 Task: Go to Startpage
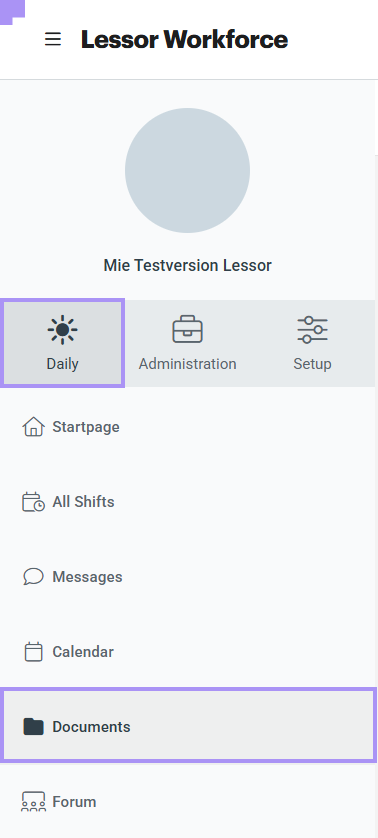pyautogui.click(x=188, y=427)
